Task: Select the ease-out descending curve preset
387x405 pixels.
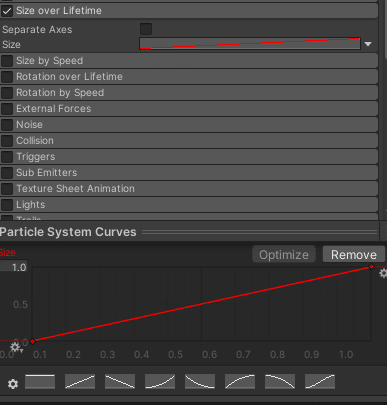Action: (x=200, y=382)
